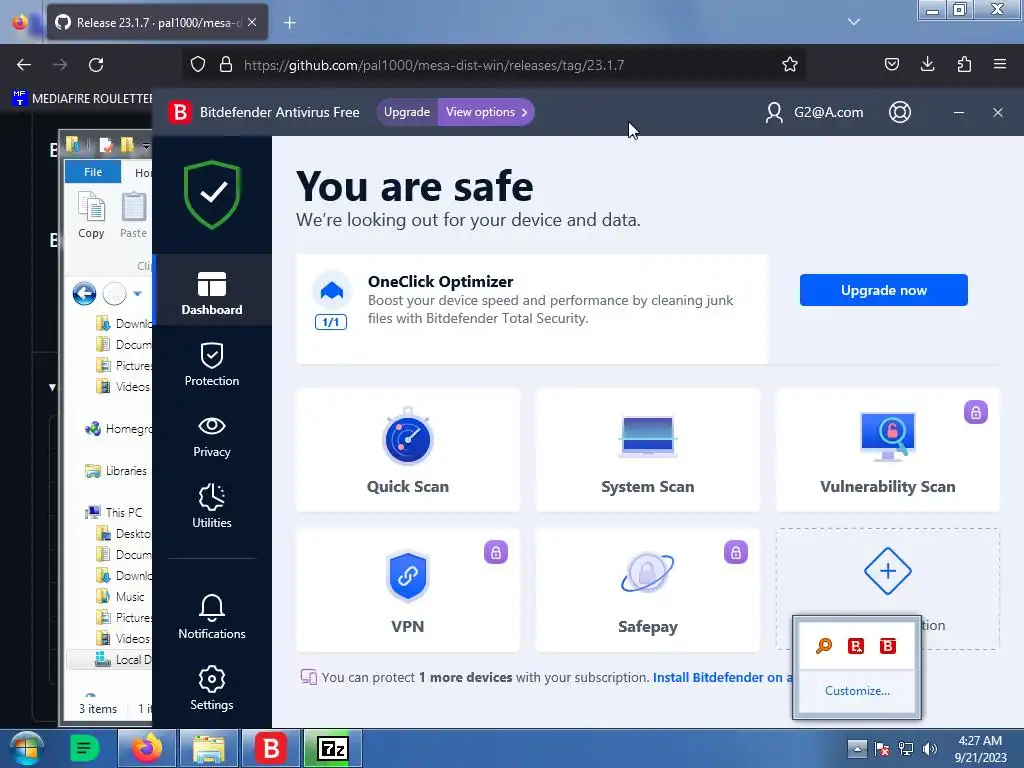Click the middle Bitdefender icon in tray popup
The height and width of the screenshot is (768, 1024).
(856, 646)
